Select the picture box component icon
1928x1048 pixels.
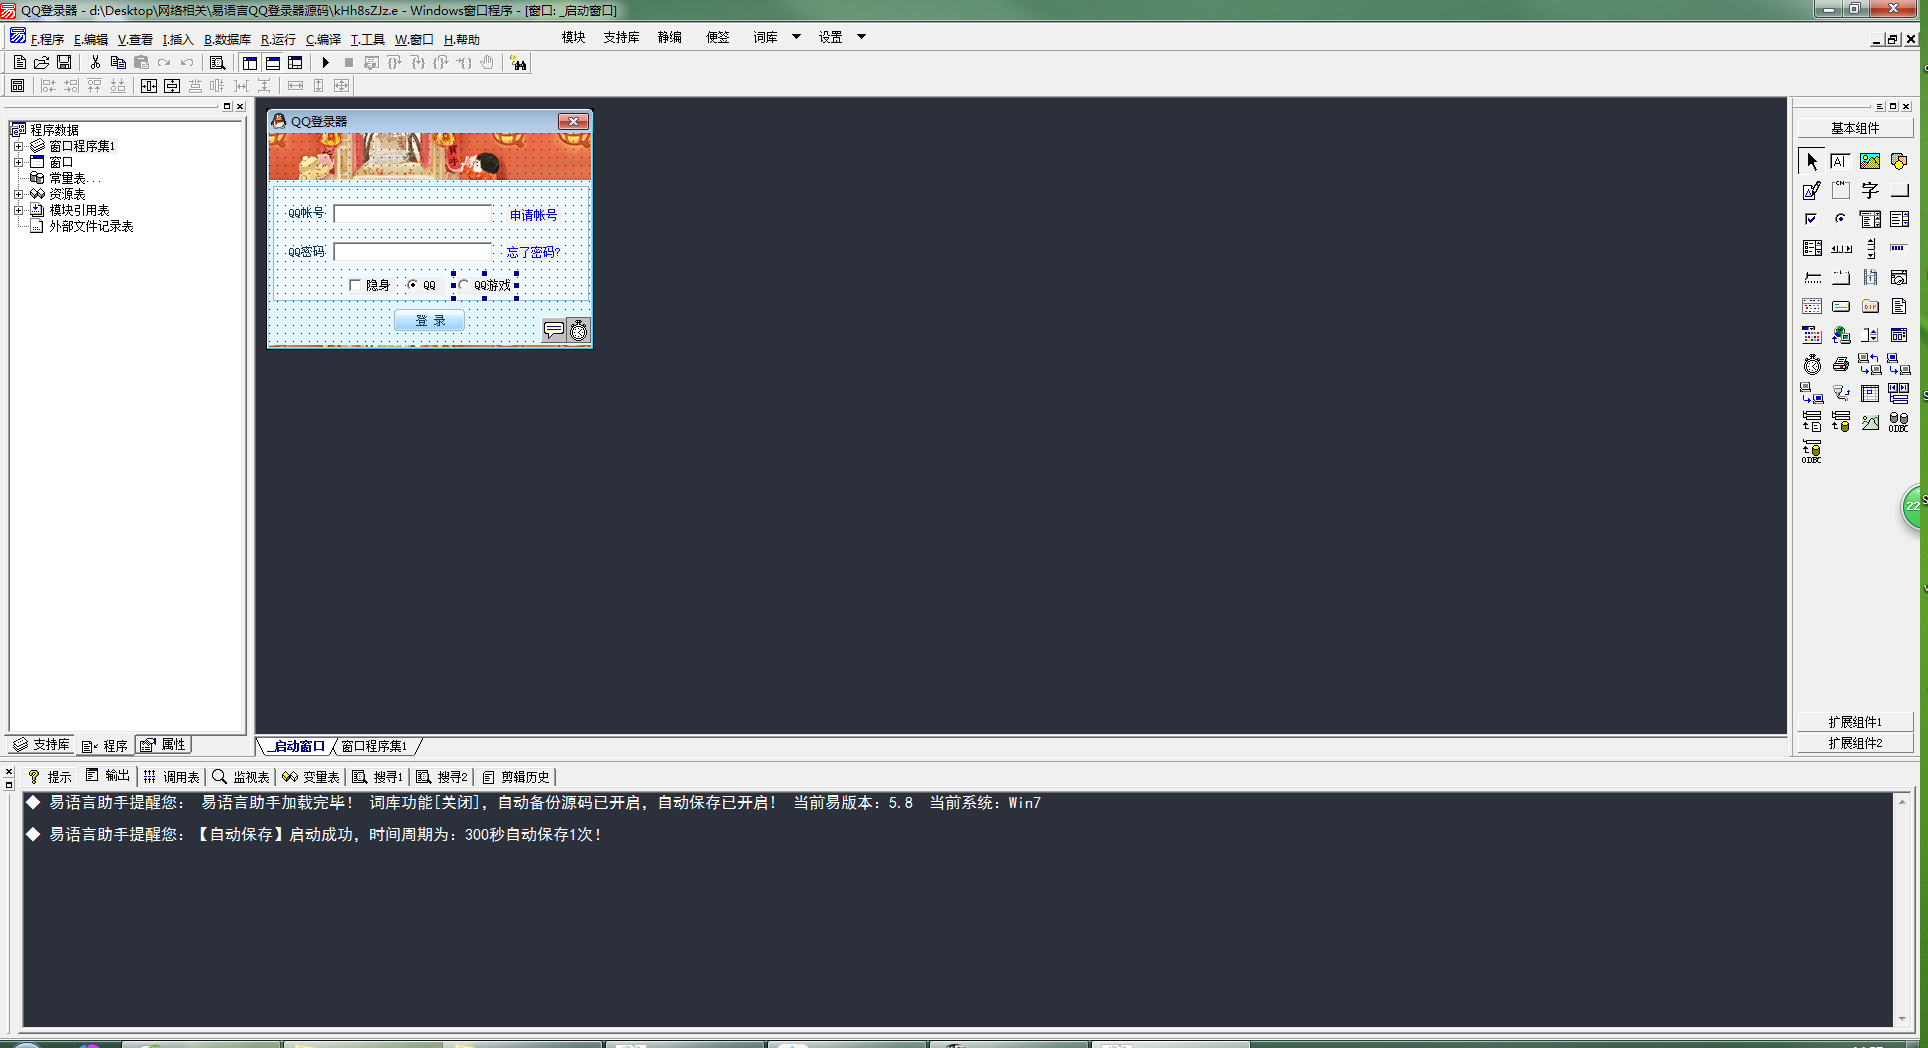1869,161
